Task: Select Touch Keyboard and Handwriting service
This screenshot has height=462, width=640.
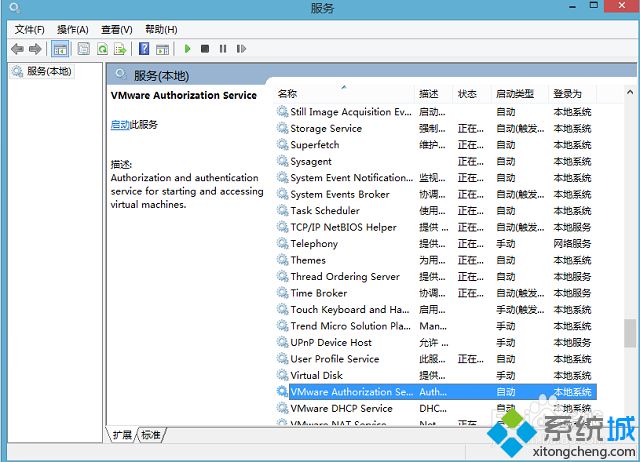Action: (x=436, y=309)
